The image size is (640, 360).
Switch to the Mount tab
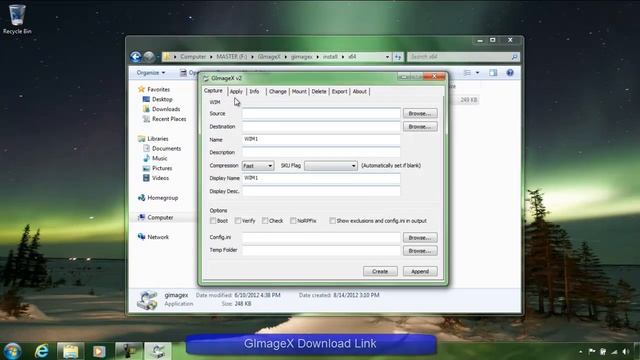(299, 91)
